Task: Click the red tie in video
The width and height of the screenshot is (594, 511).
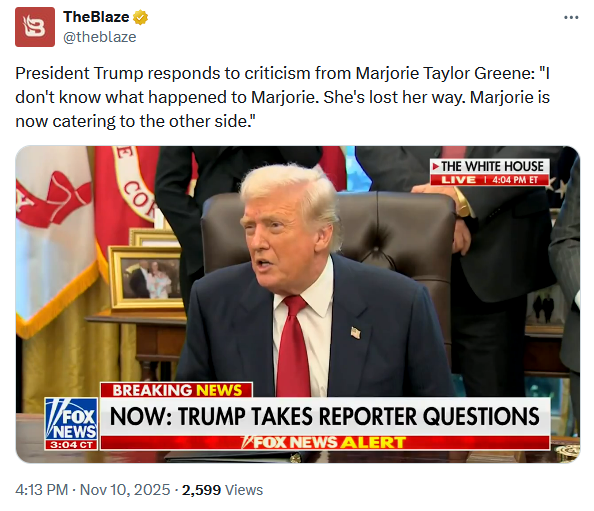Action: (293, 347)
